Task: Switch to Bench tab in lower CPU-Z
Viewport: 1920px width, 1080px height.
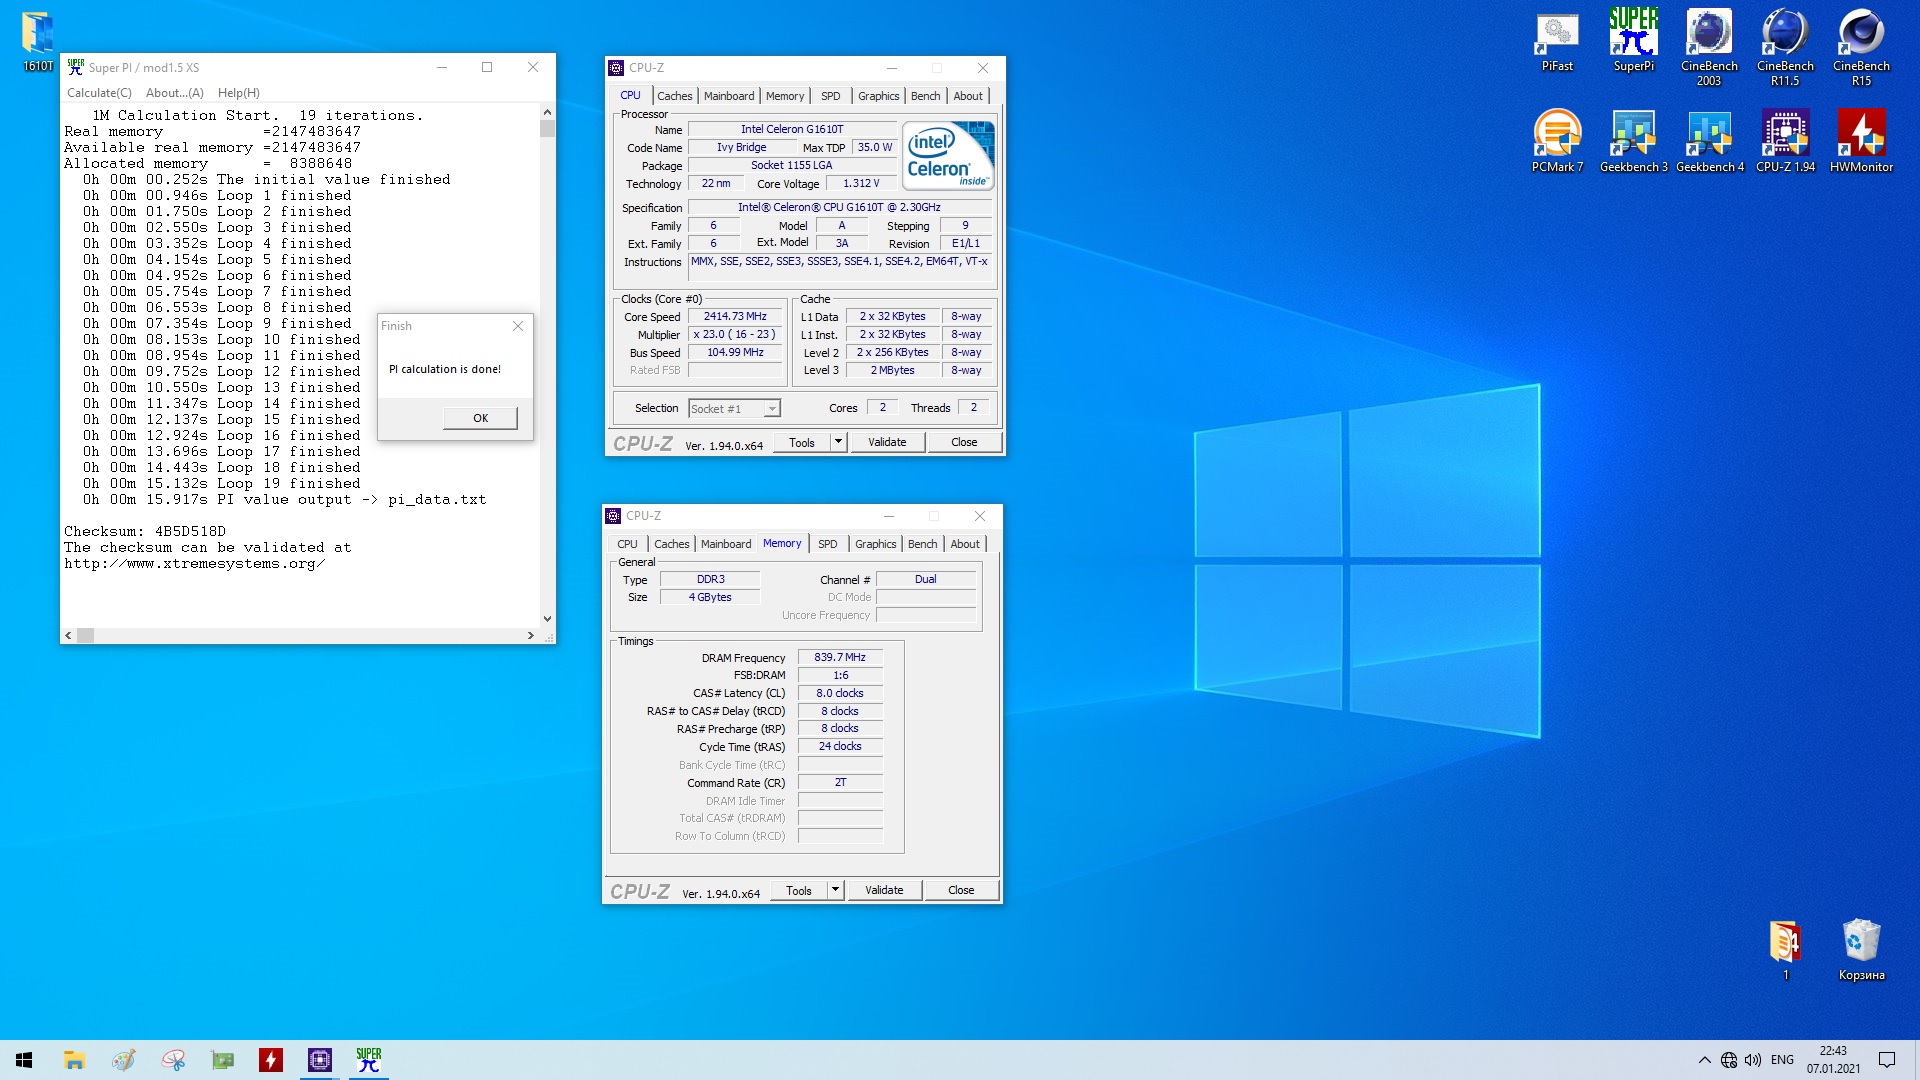Action: (x=923, y=544)
